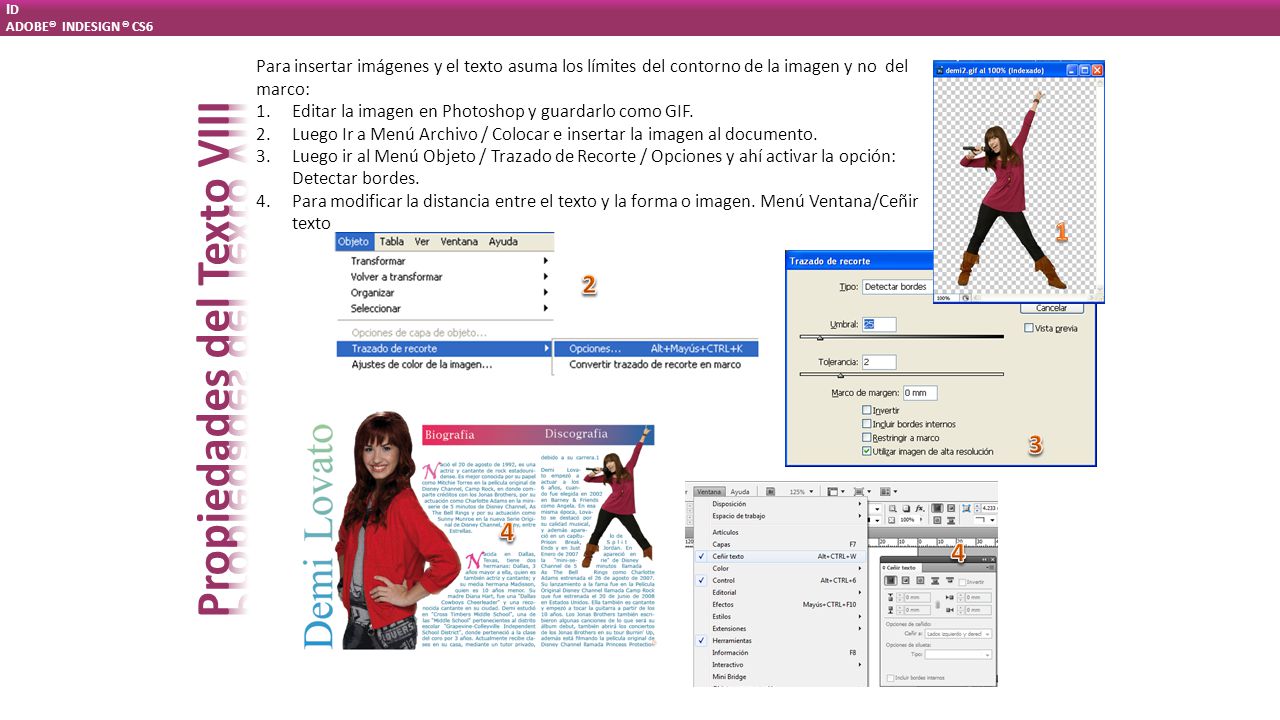Click Ventana in the Objeto screenshot menu bar

click(459, 242)
